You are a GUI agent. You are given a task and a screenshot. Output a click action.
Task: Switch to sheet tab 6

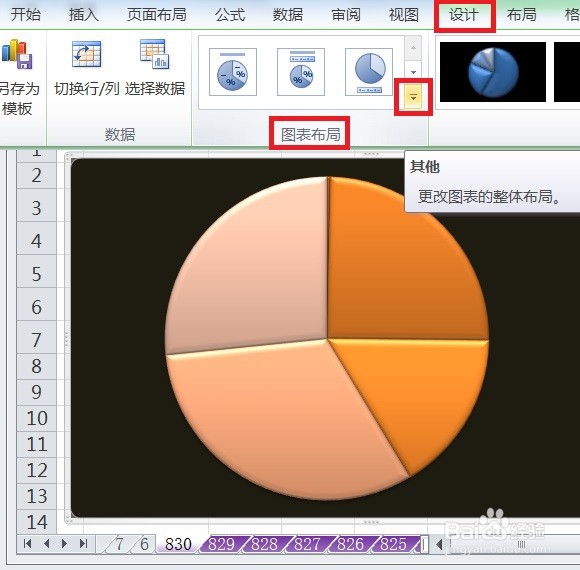pos(144,544)
